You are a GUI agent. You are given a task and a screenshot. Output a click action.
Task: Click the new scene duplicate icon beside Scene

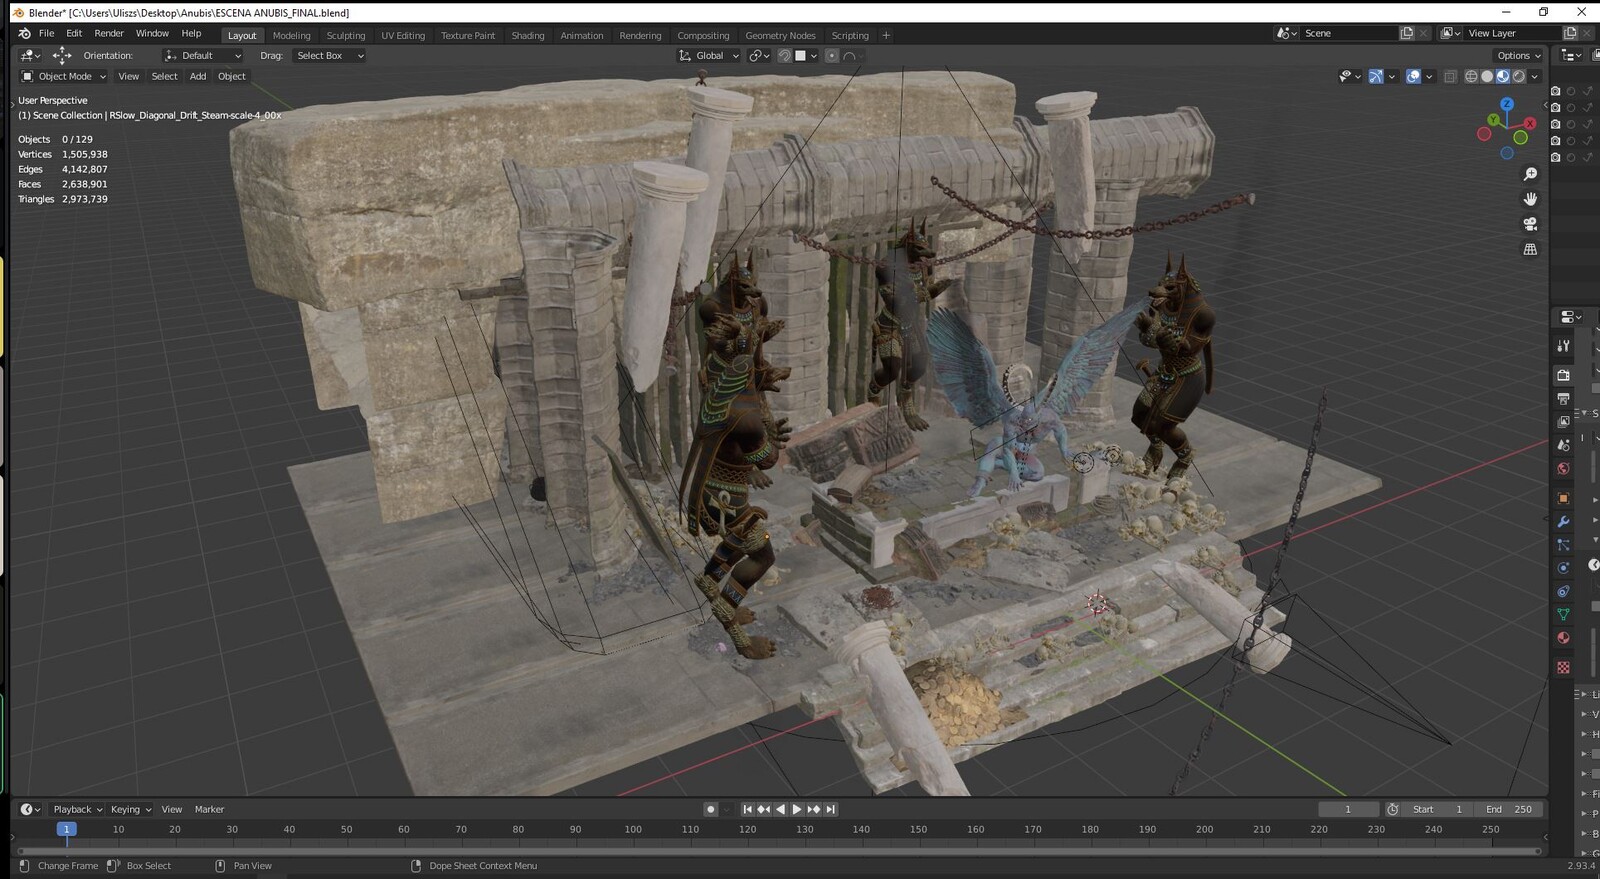tap(1407, 33)
